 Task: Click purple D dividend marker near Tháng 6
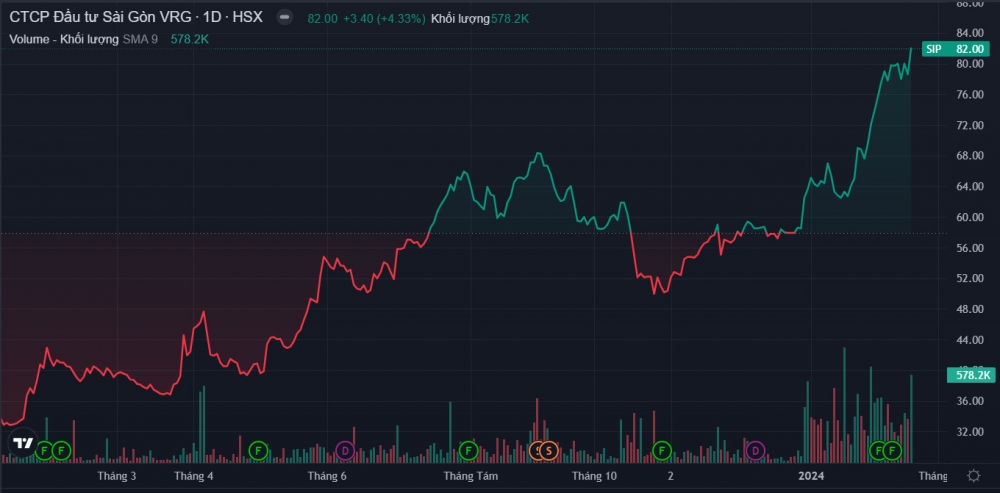(x=345, y=450)
